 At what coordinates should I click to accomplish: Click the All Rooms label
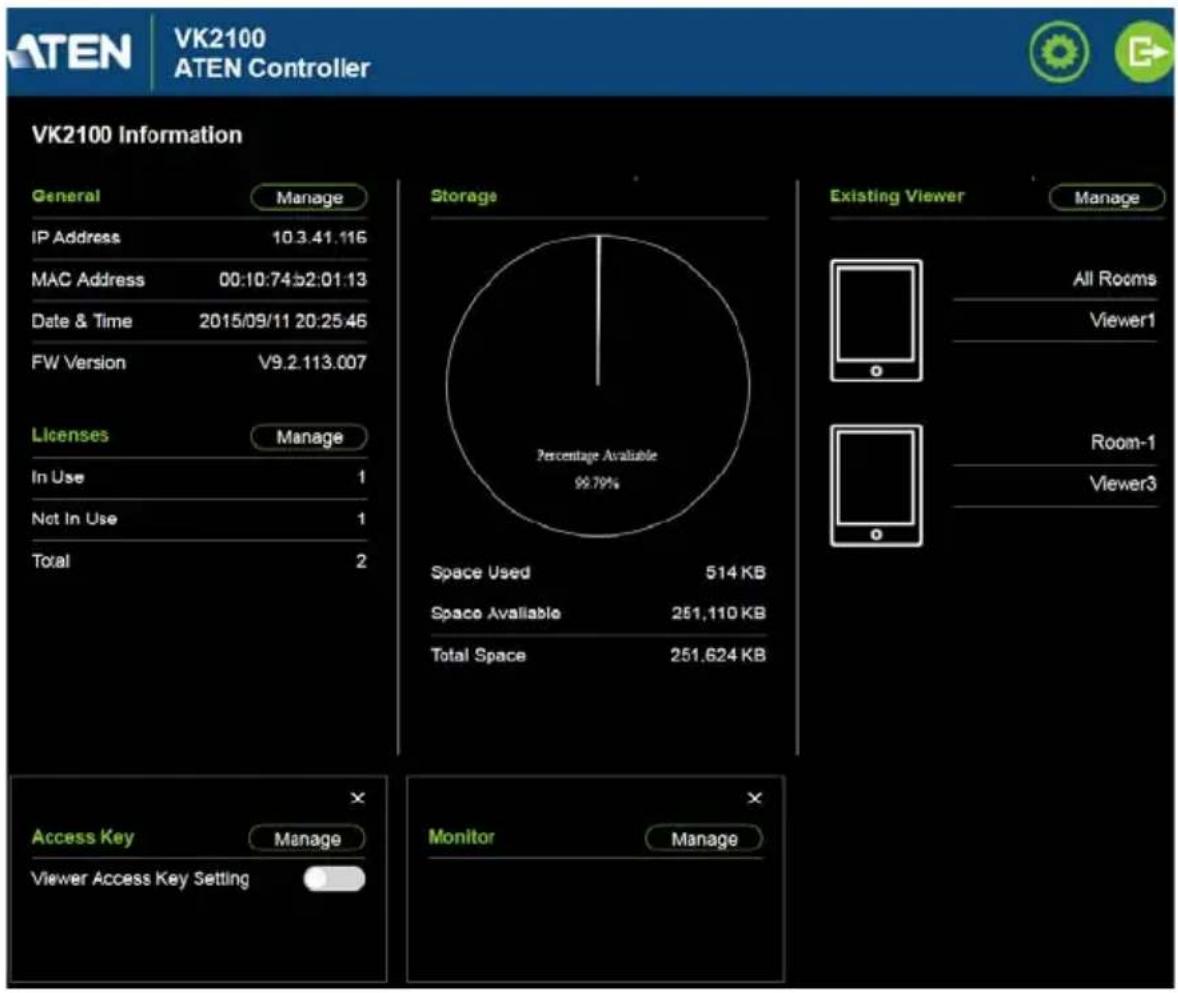pos(1114,279)
